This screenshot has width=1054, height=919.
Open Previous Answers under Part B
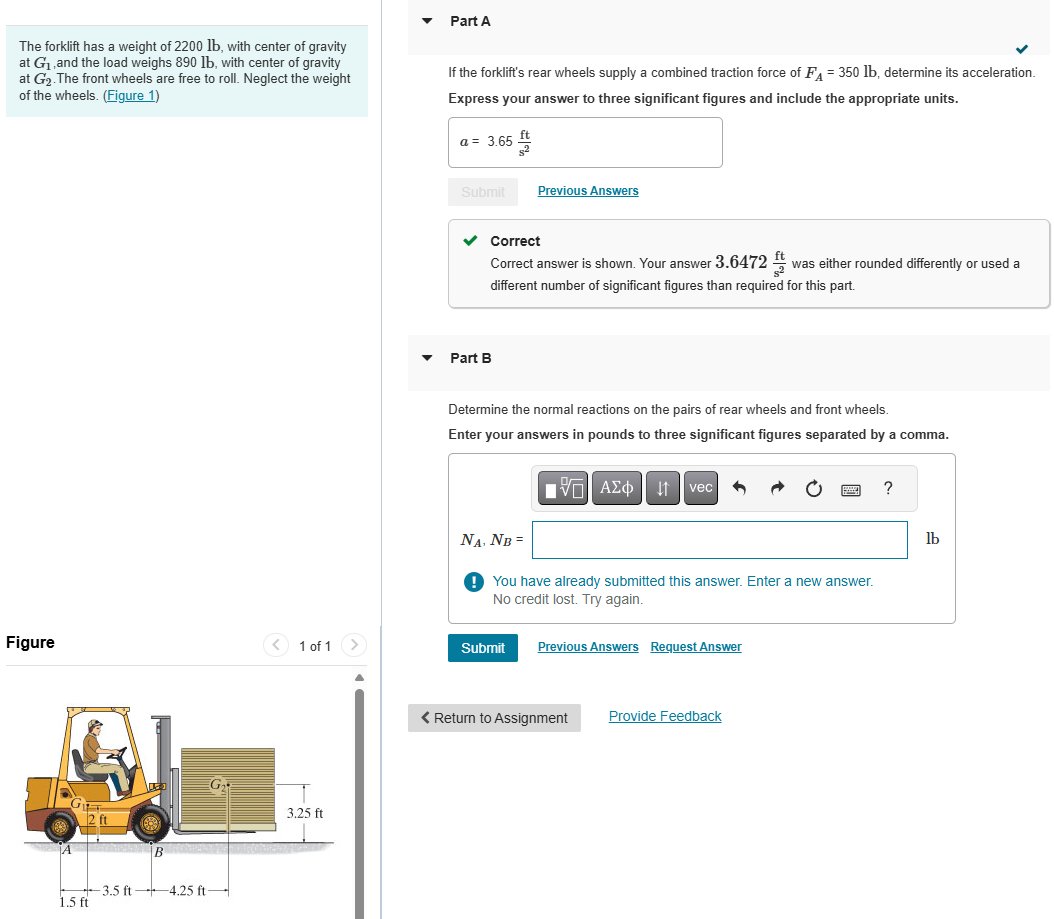[x=587, y=647]
